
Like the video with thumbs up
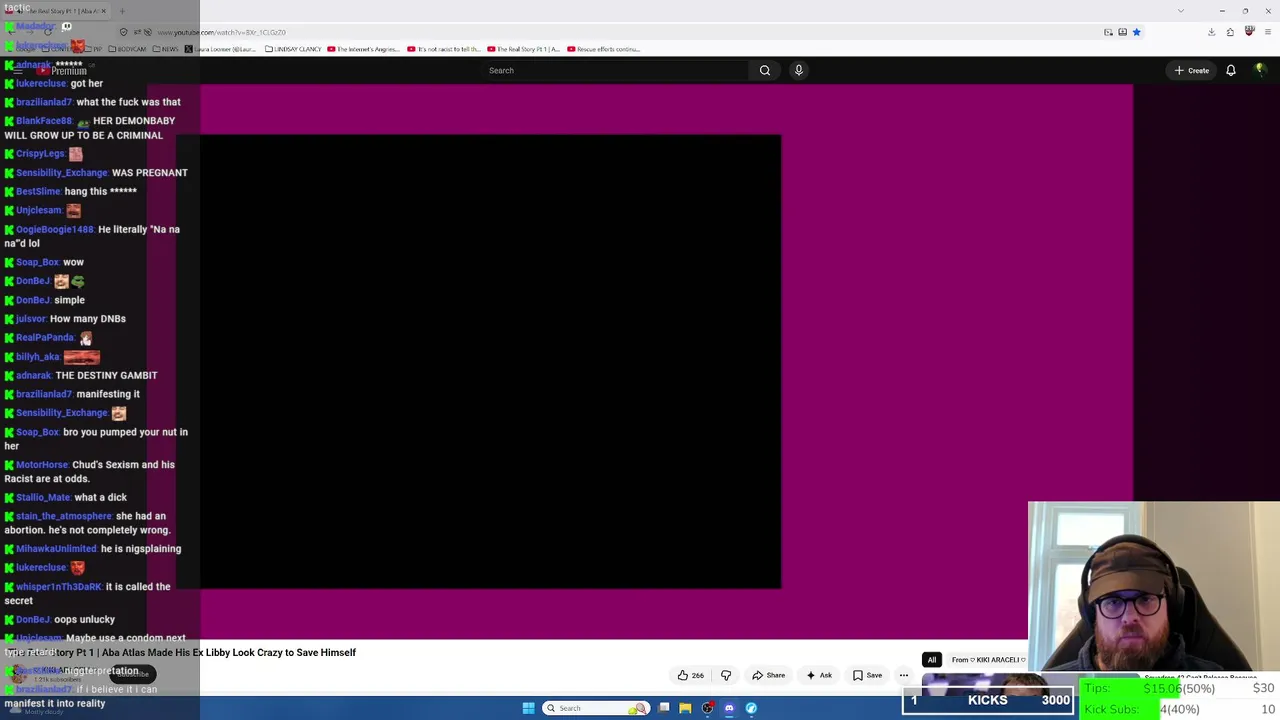coord(690,675)
